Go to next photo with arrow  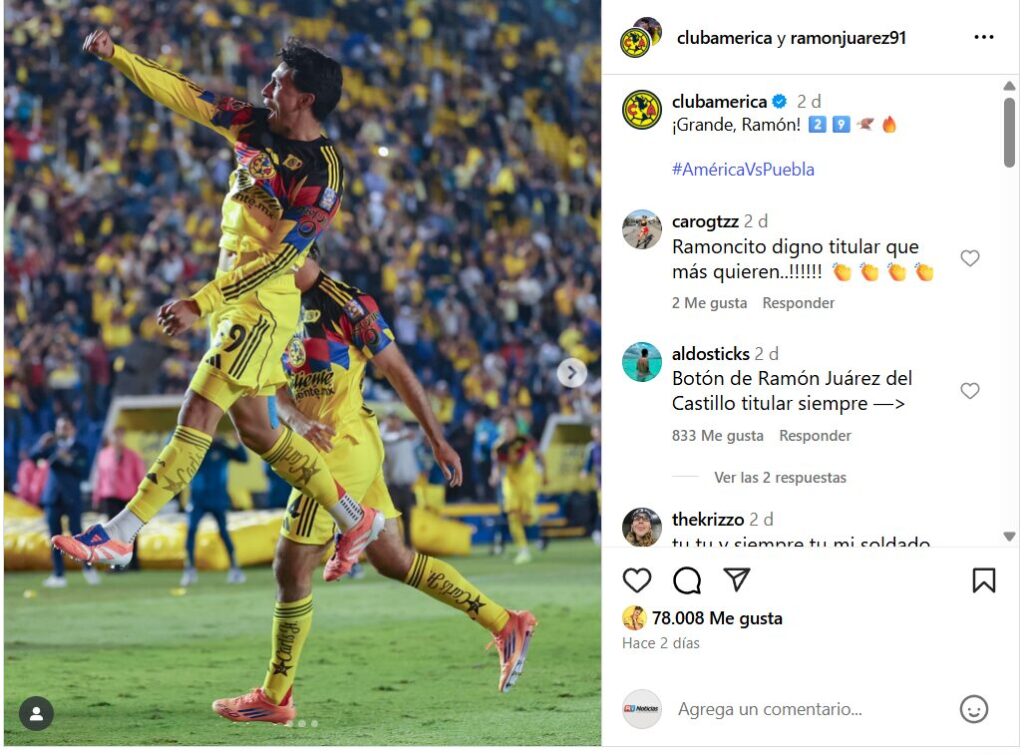pos(571,372)
